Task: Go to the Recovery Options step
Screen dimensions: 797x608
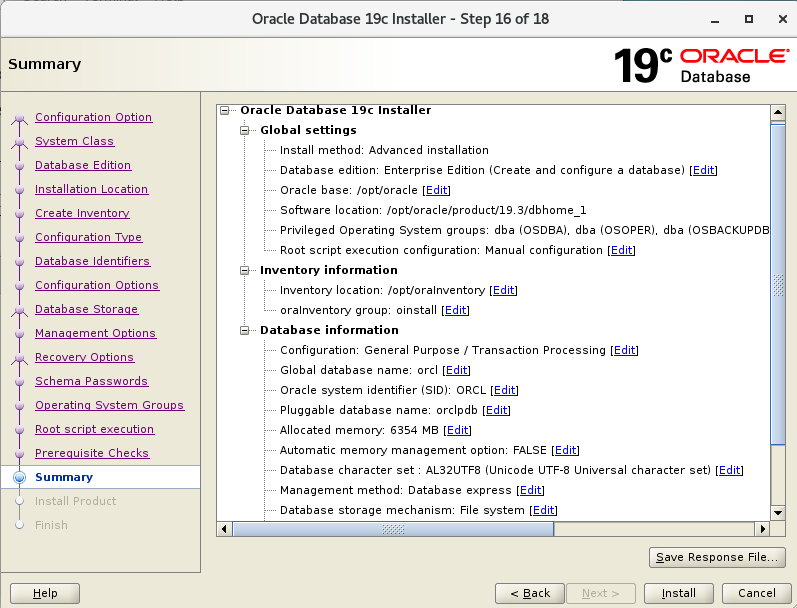Action: point(84,357)
